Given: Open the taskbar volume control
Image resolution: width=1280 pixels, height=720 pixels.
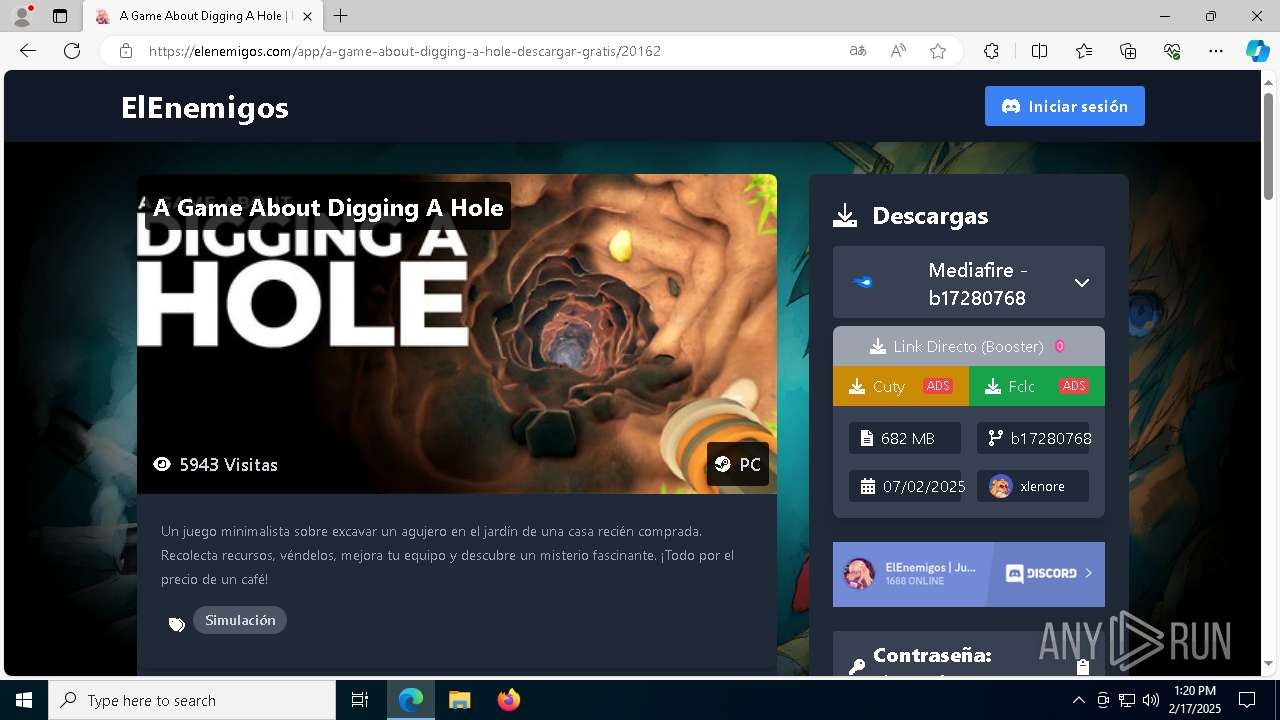Looking at the screenshot, I should [x=1151, y=700].
